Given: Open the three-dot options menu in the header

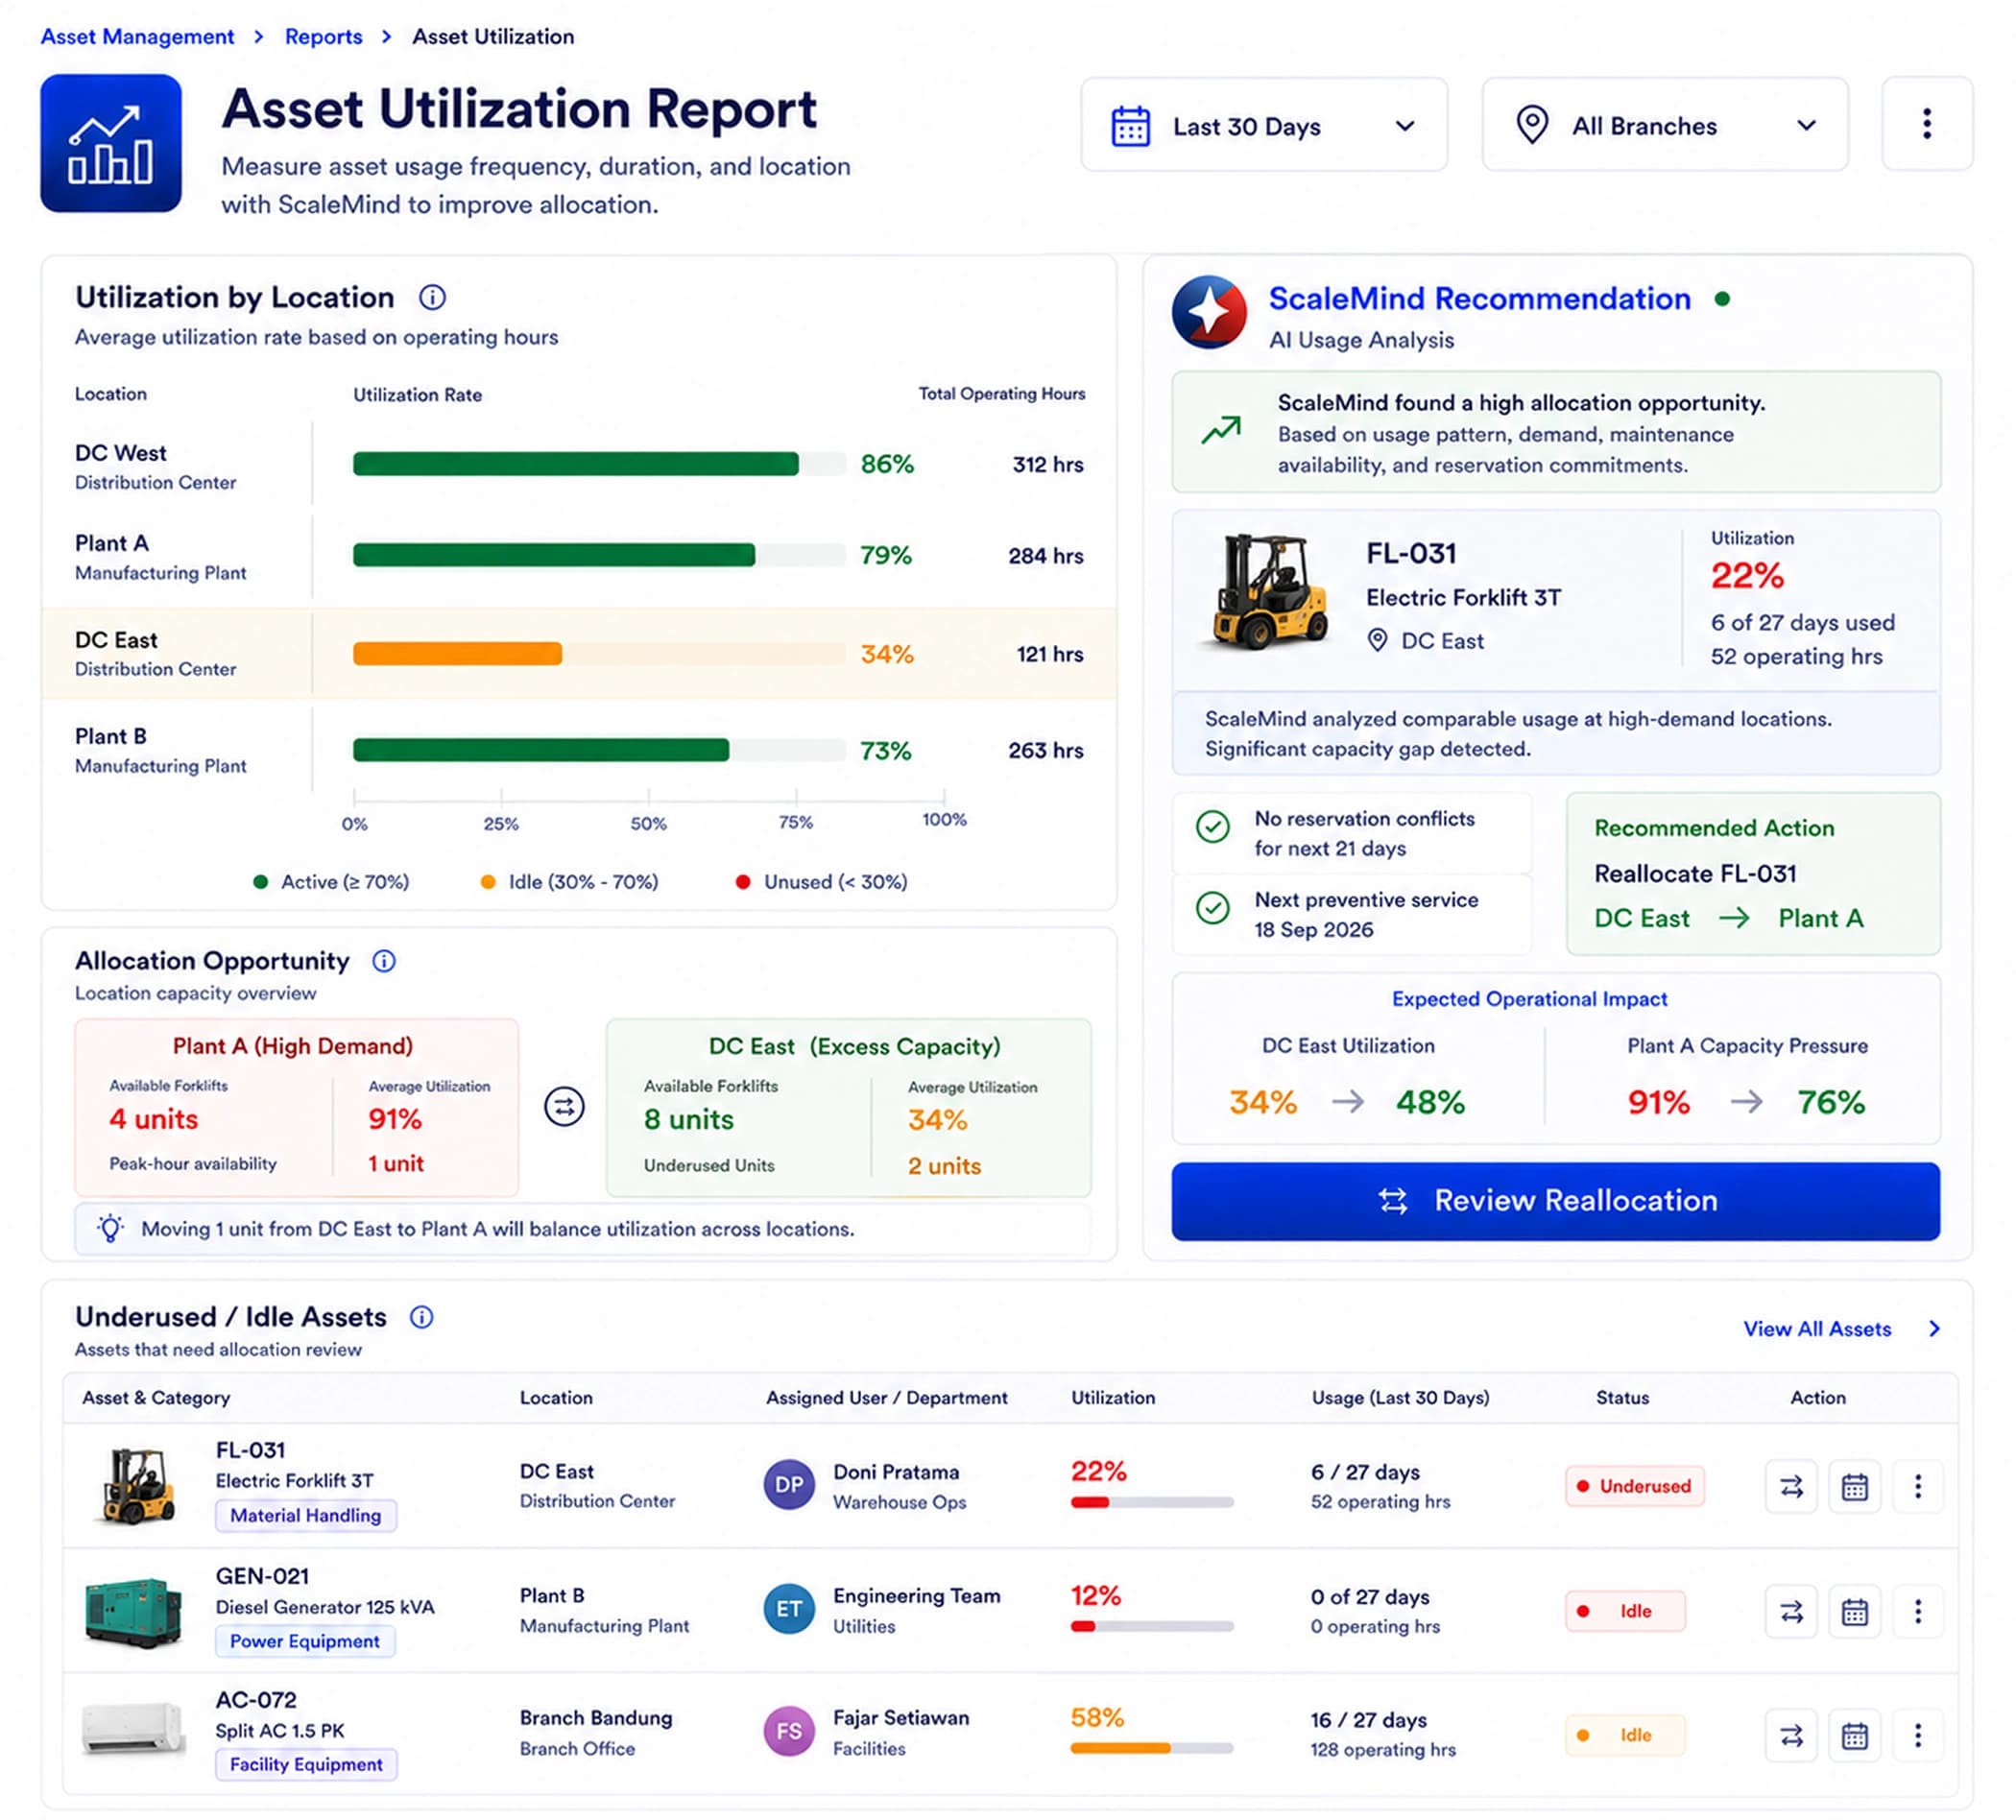Looking at the screenshot, I should coord(1926,124).
